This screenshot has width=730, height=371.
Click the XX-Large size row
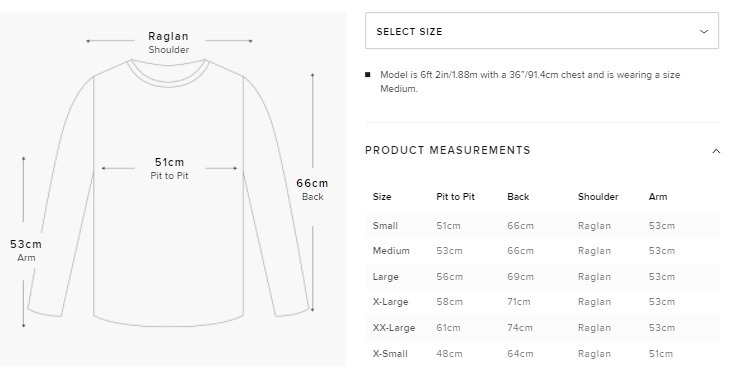[542, 328]
